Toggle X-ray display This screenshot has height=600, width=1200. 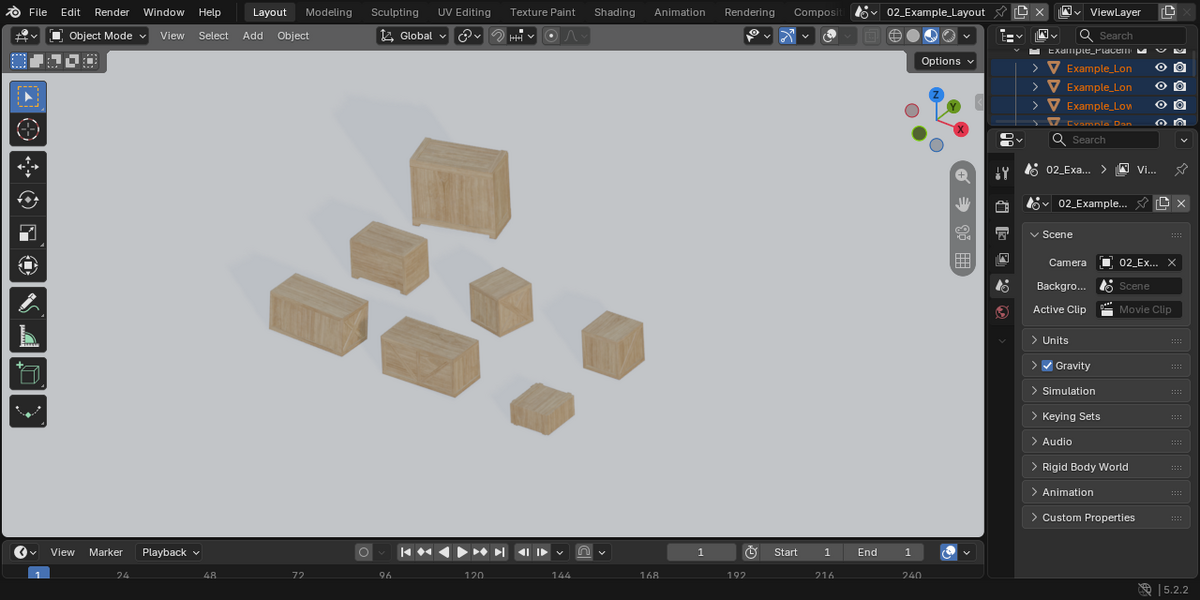coord(871,36)
